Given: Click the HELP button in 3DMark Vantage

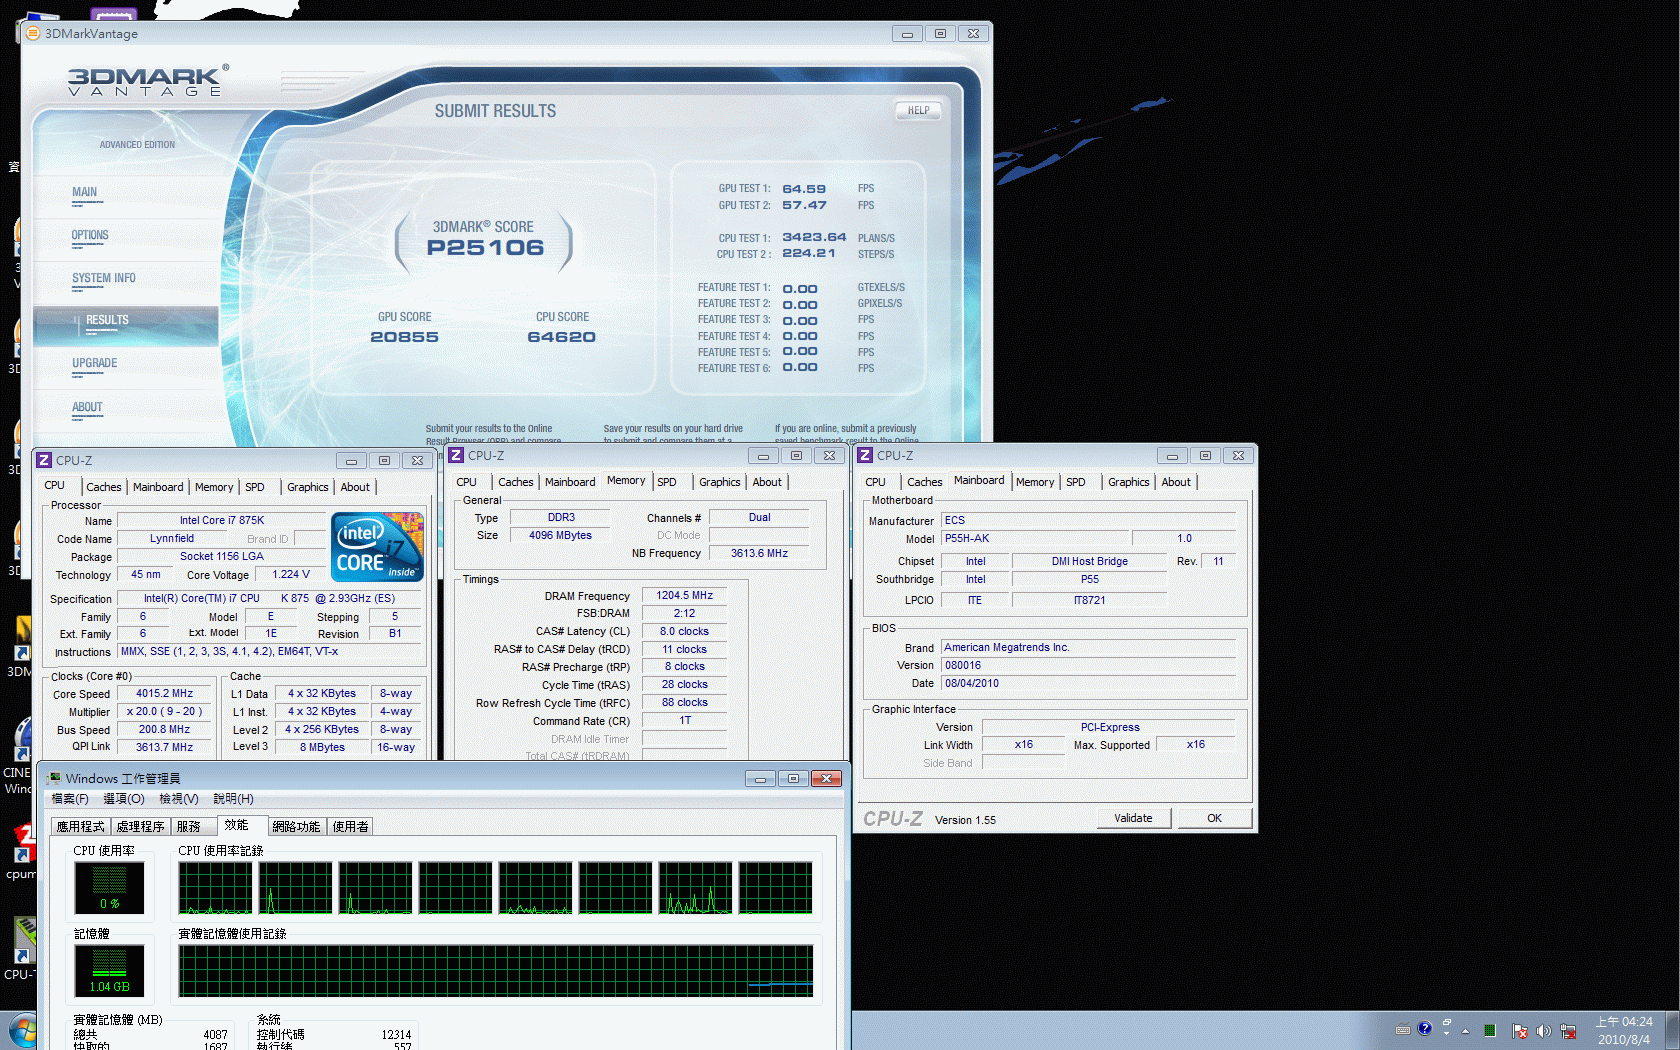Looking at the screenshot, I should [918, 110].
